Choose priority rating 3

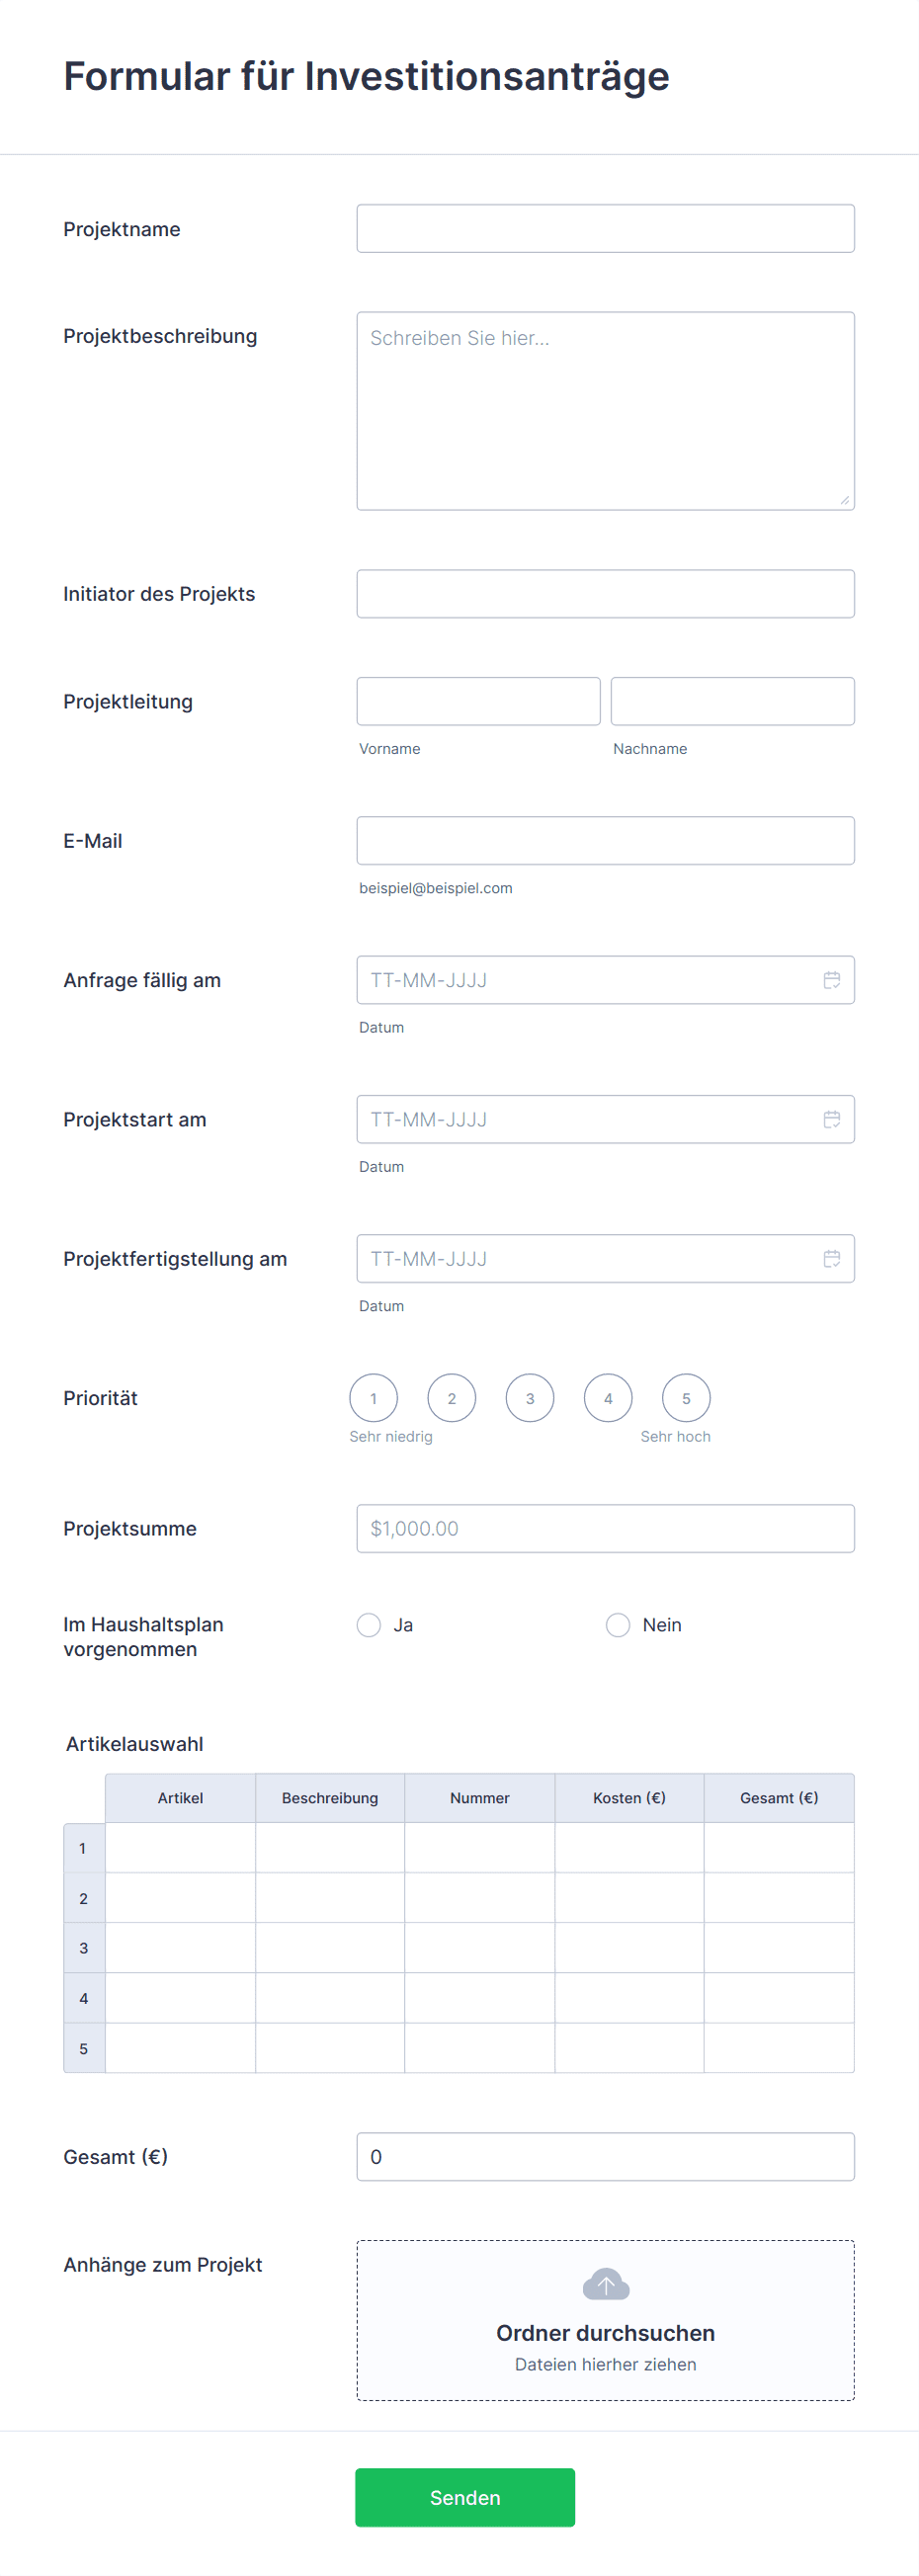(x=529, y=1398)
